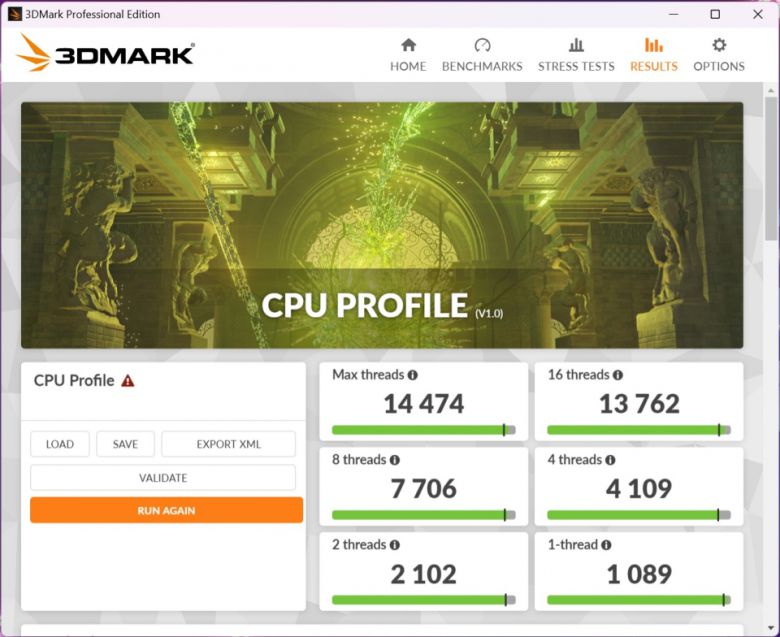This screenshot has width=780, height=637.
Task: Click Export XML button
Action: click(x=228, y=444)
